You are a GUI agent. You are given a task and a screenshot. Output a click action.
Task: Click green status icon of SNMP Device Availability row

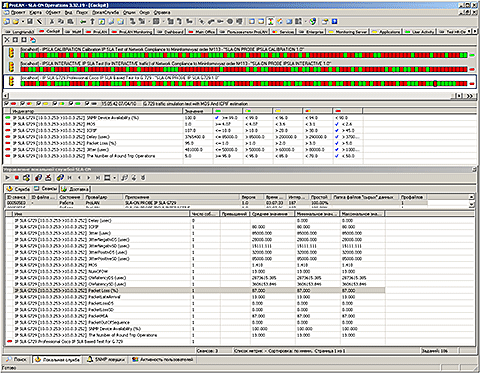coord(8,118)
